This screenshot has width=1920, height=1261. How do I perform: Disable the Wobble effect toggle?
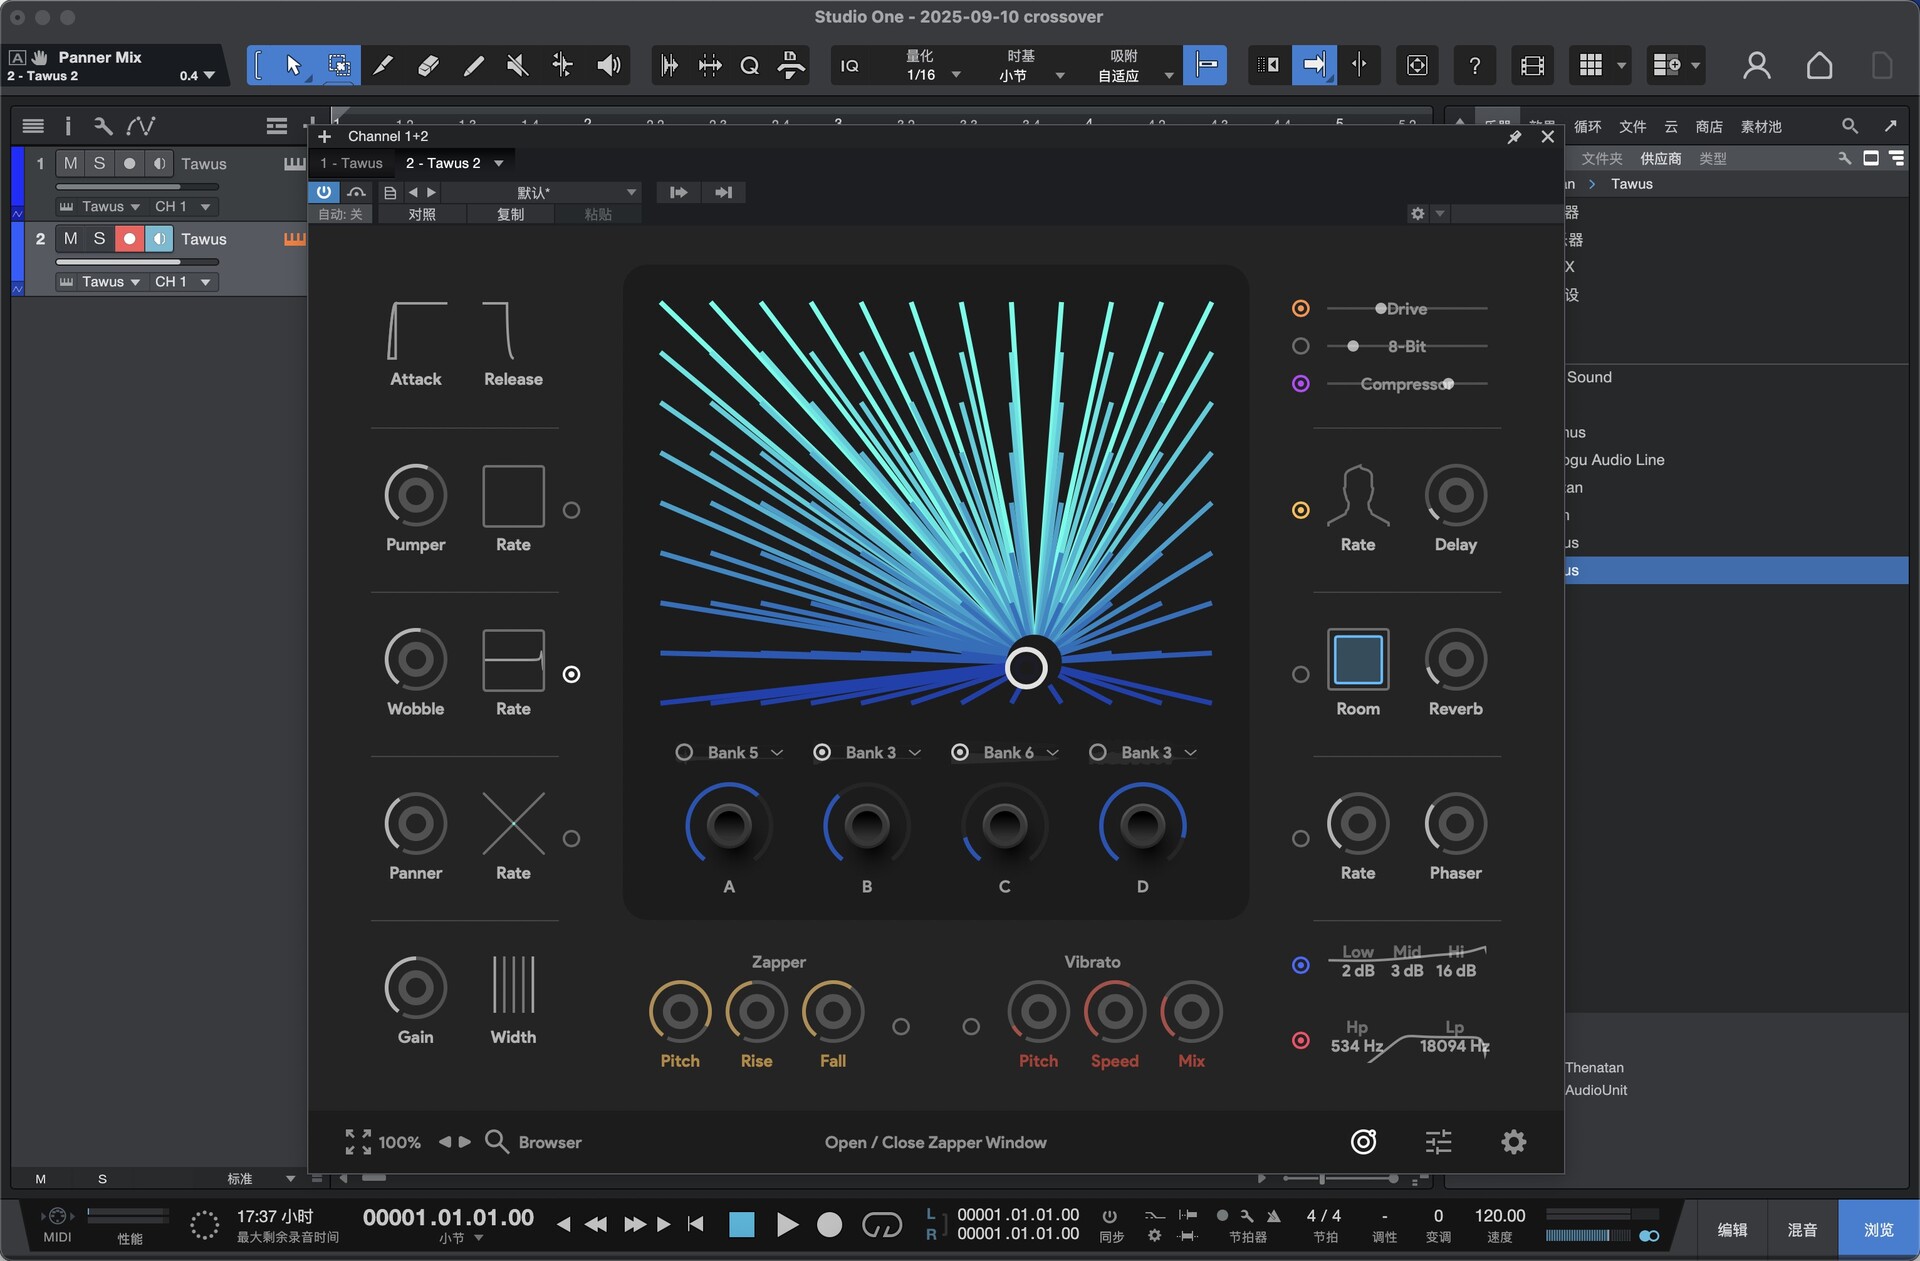571,674
